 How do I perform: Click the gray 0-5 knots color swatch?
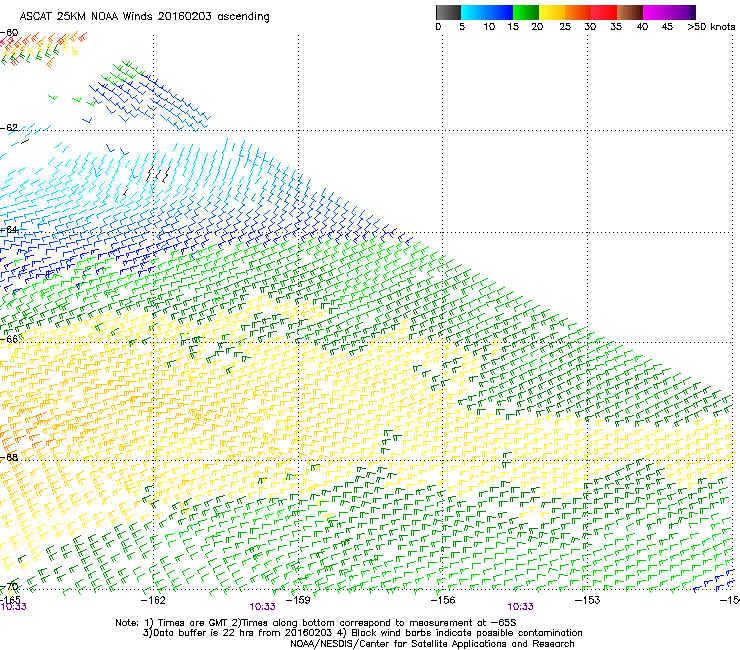[448, 12]
